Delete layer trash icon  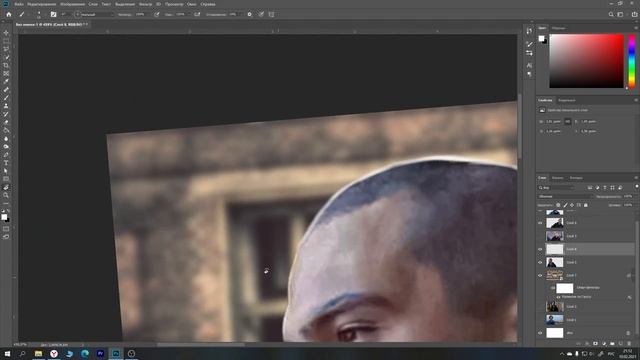[629, 344]
